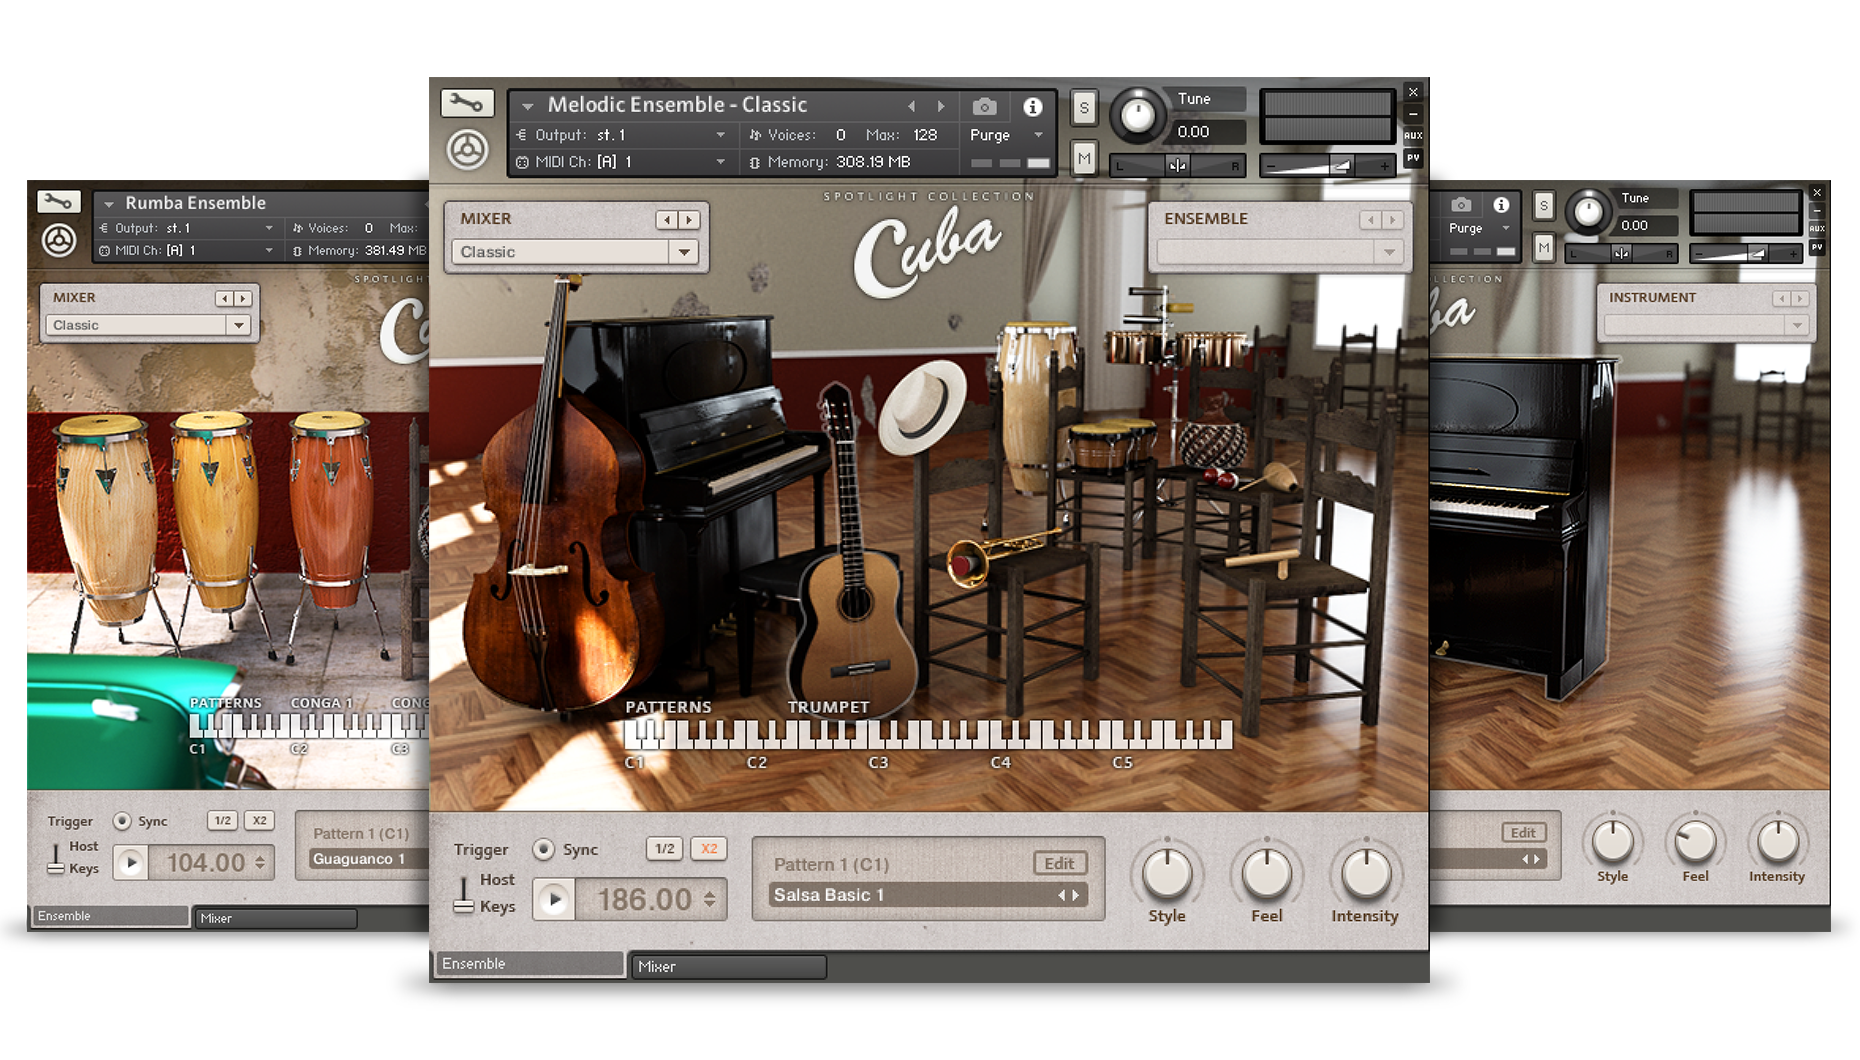Switch to Ensemble tab in Rumba Ensemble window
This screenshot has height=1060, width=1860.
coord(110,916)
